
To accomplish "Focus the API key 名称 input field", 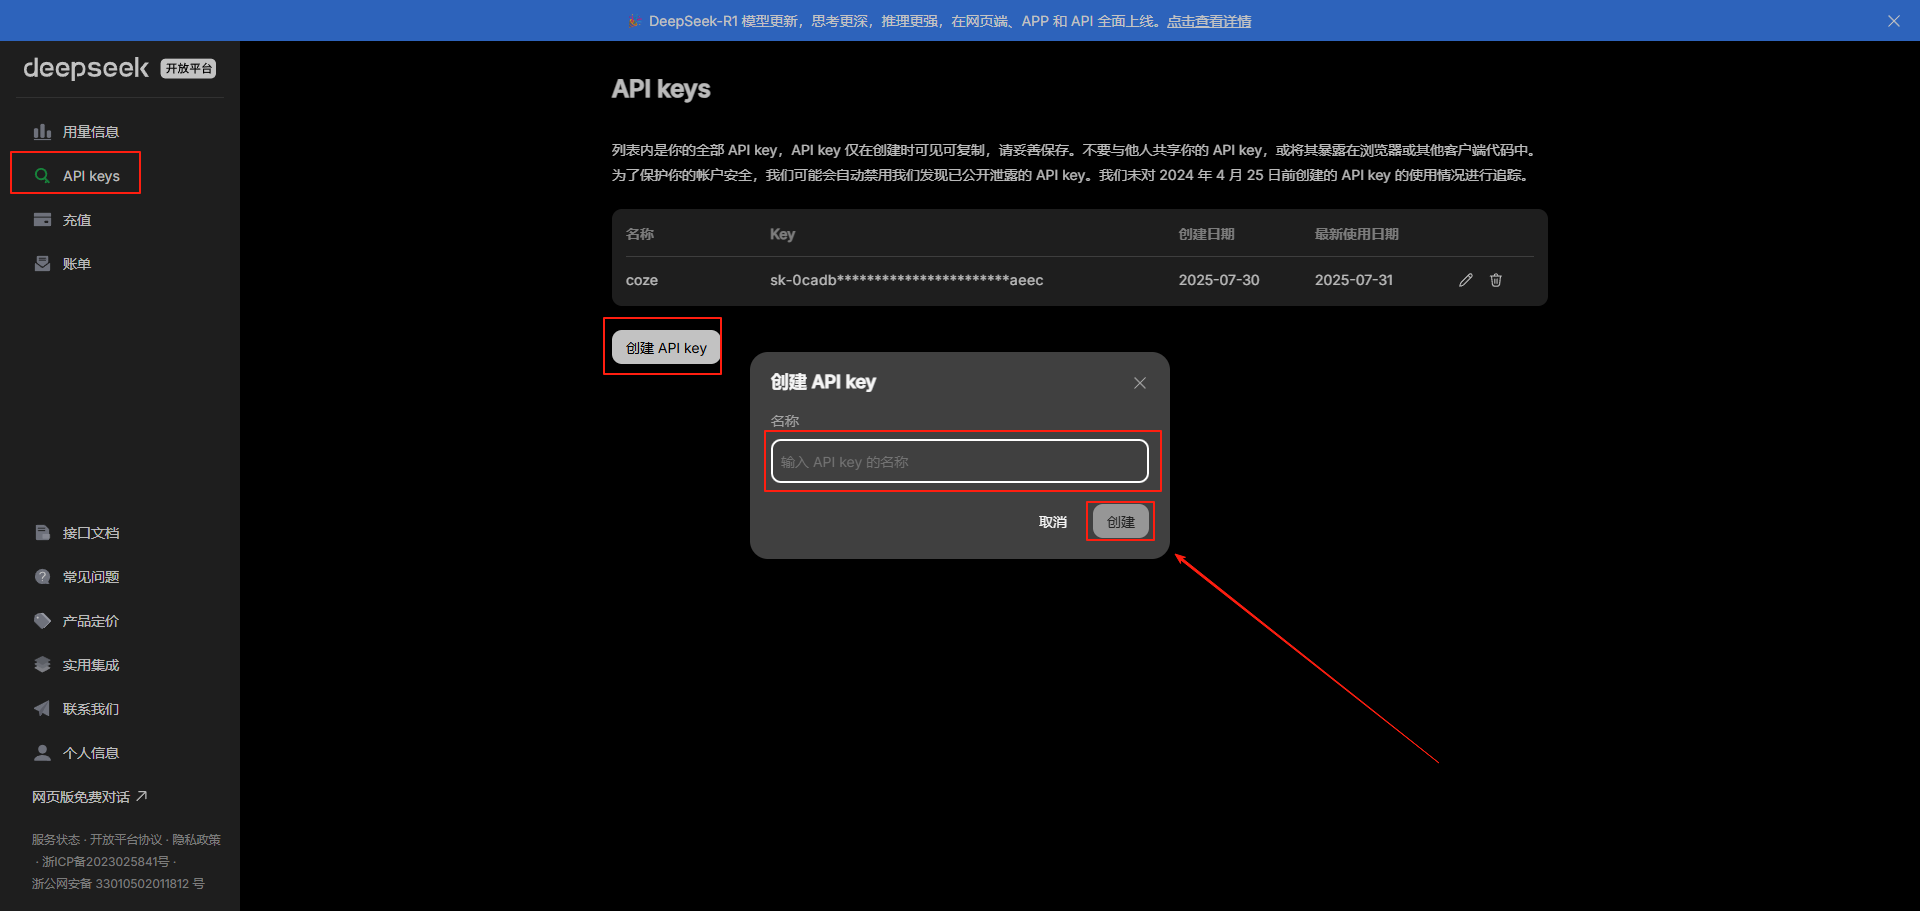I will (x=960, y=461).
